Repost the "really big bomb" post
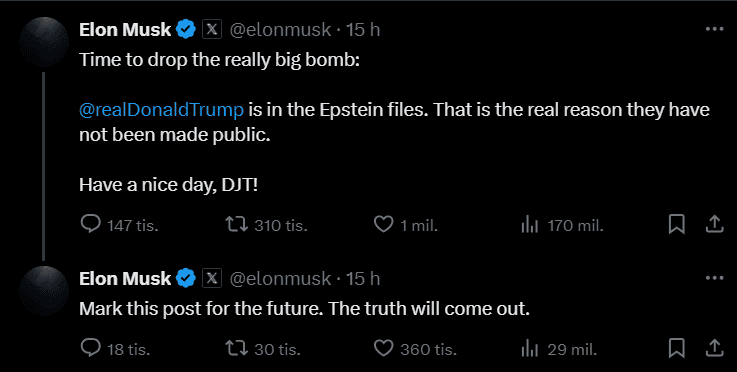This screenshot has height=372, width=737. (x=267, y=225)
